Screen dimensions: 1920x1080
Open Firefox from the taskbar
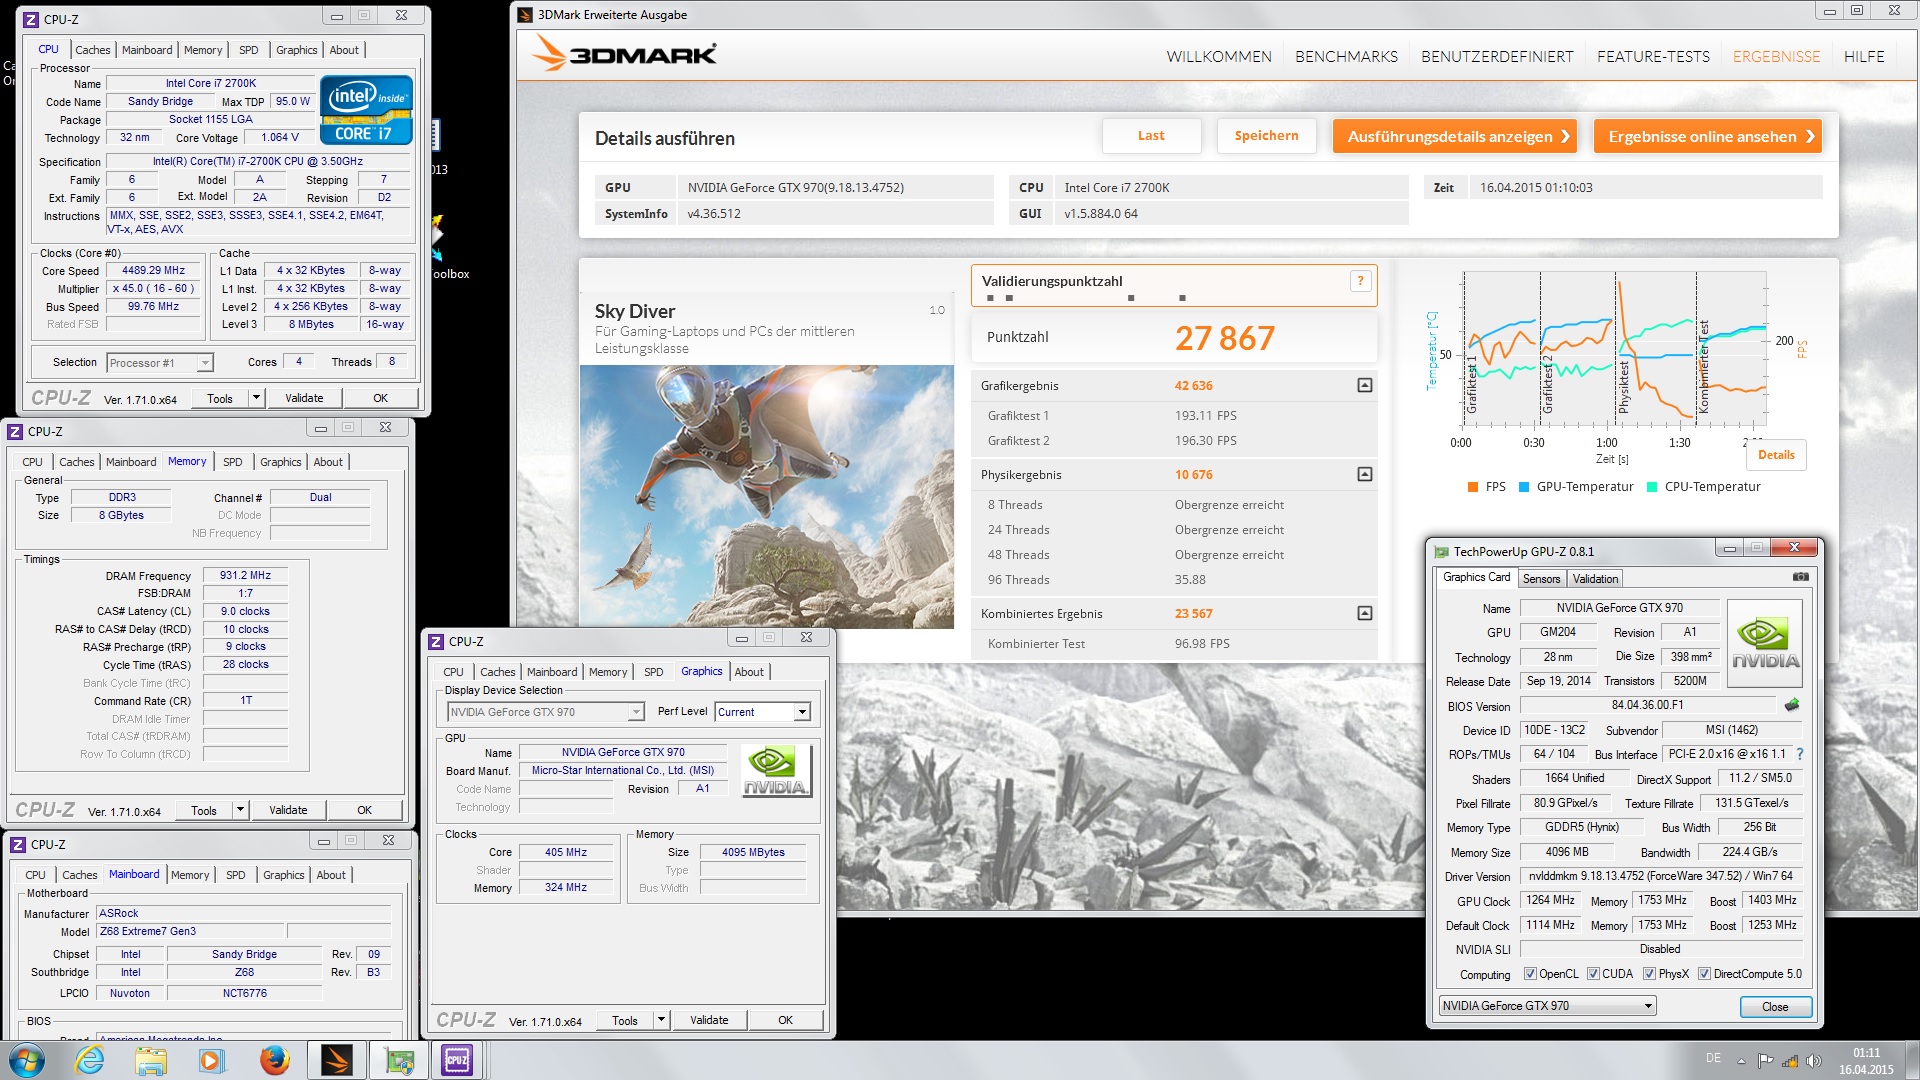pos(274,1060)
